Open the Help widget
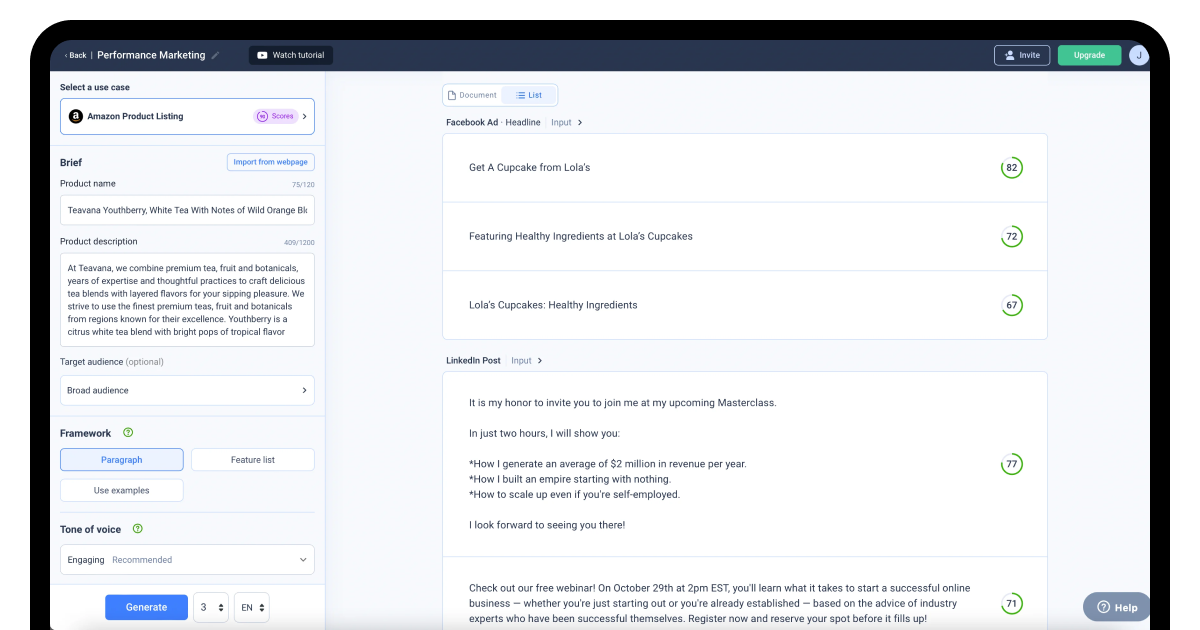Screen dimensions: 1200x630 [x=1117, y=607]
